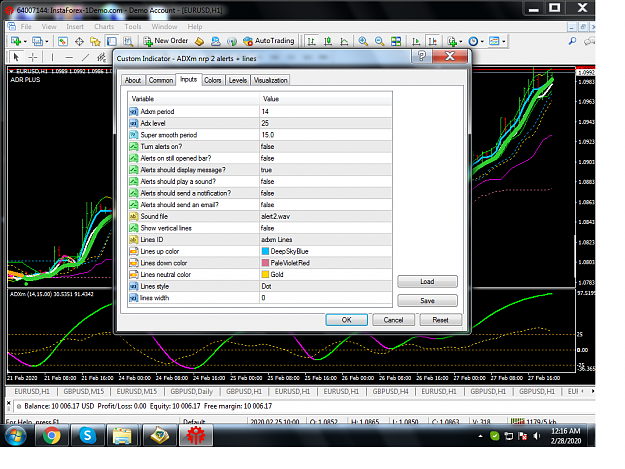The image size is (625, 469).
Task: Switch to the About tab
Action: point(133,80)
